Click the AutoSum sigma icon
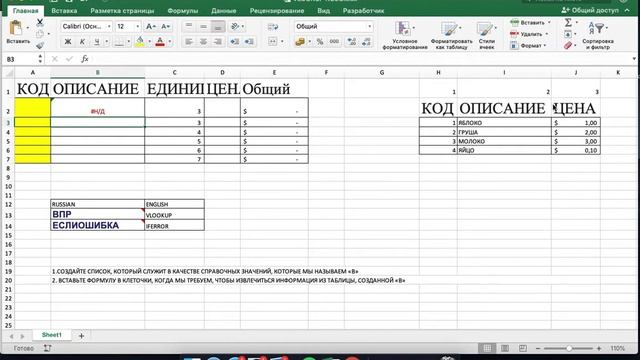 (x=568, y=23)
